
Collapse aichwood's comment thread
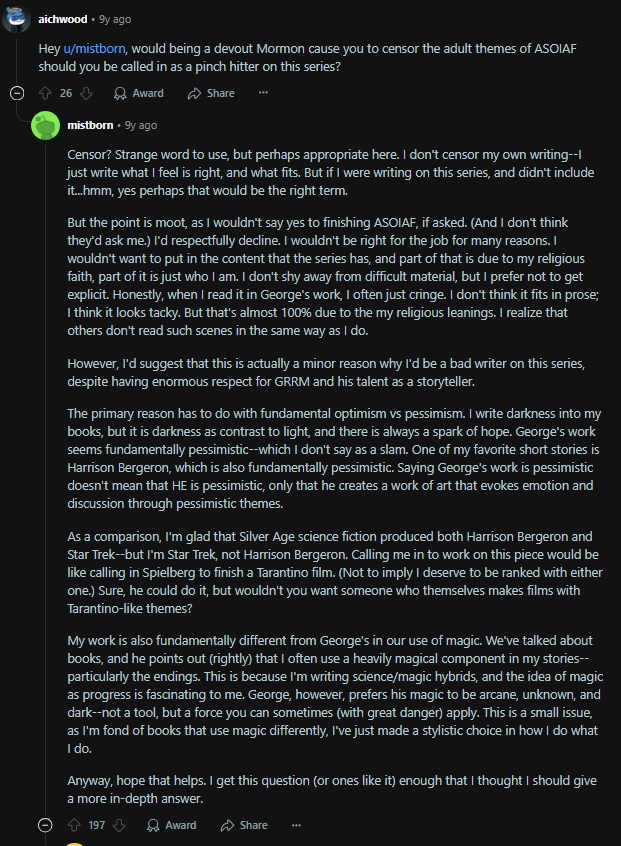coord(17,93)
